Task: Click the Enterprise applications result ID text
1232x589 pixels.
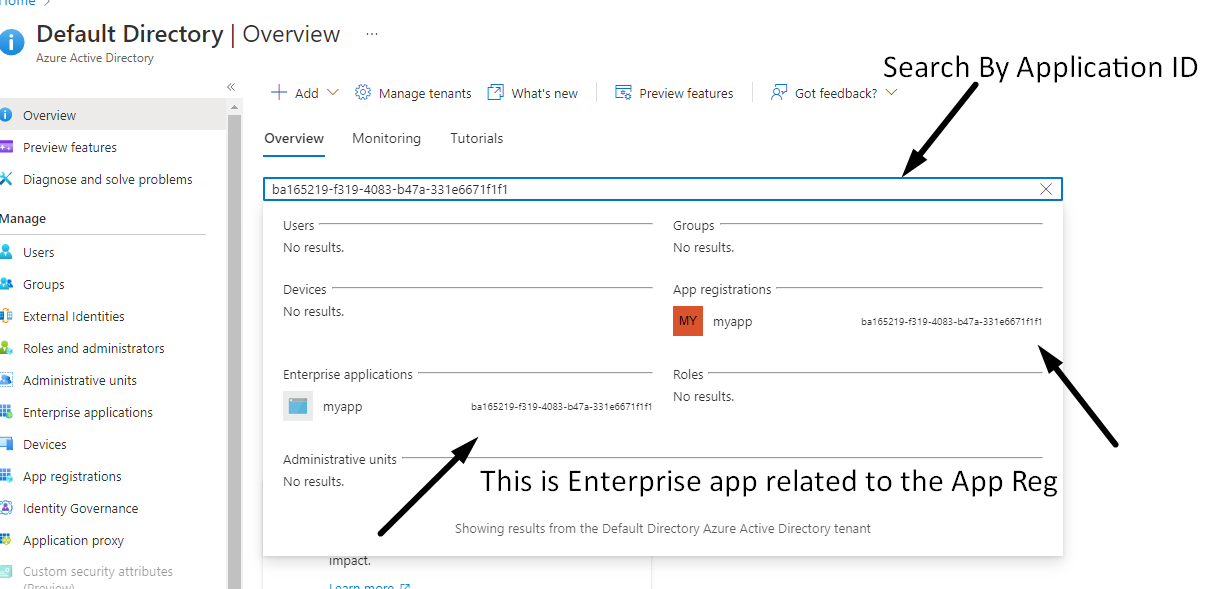Action: click(x=562, y=407)
